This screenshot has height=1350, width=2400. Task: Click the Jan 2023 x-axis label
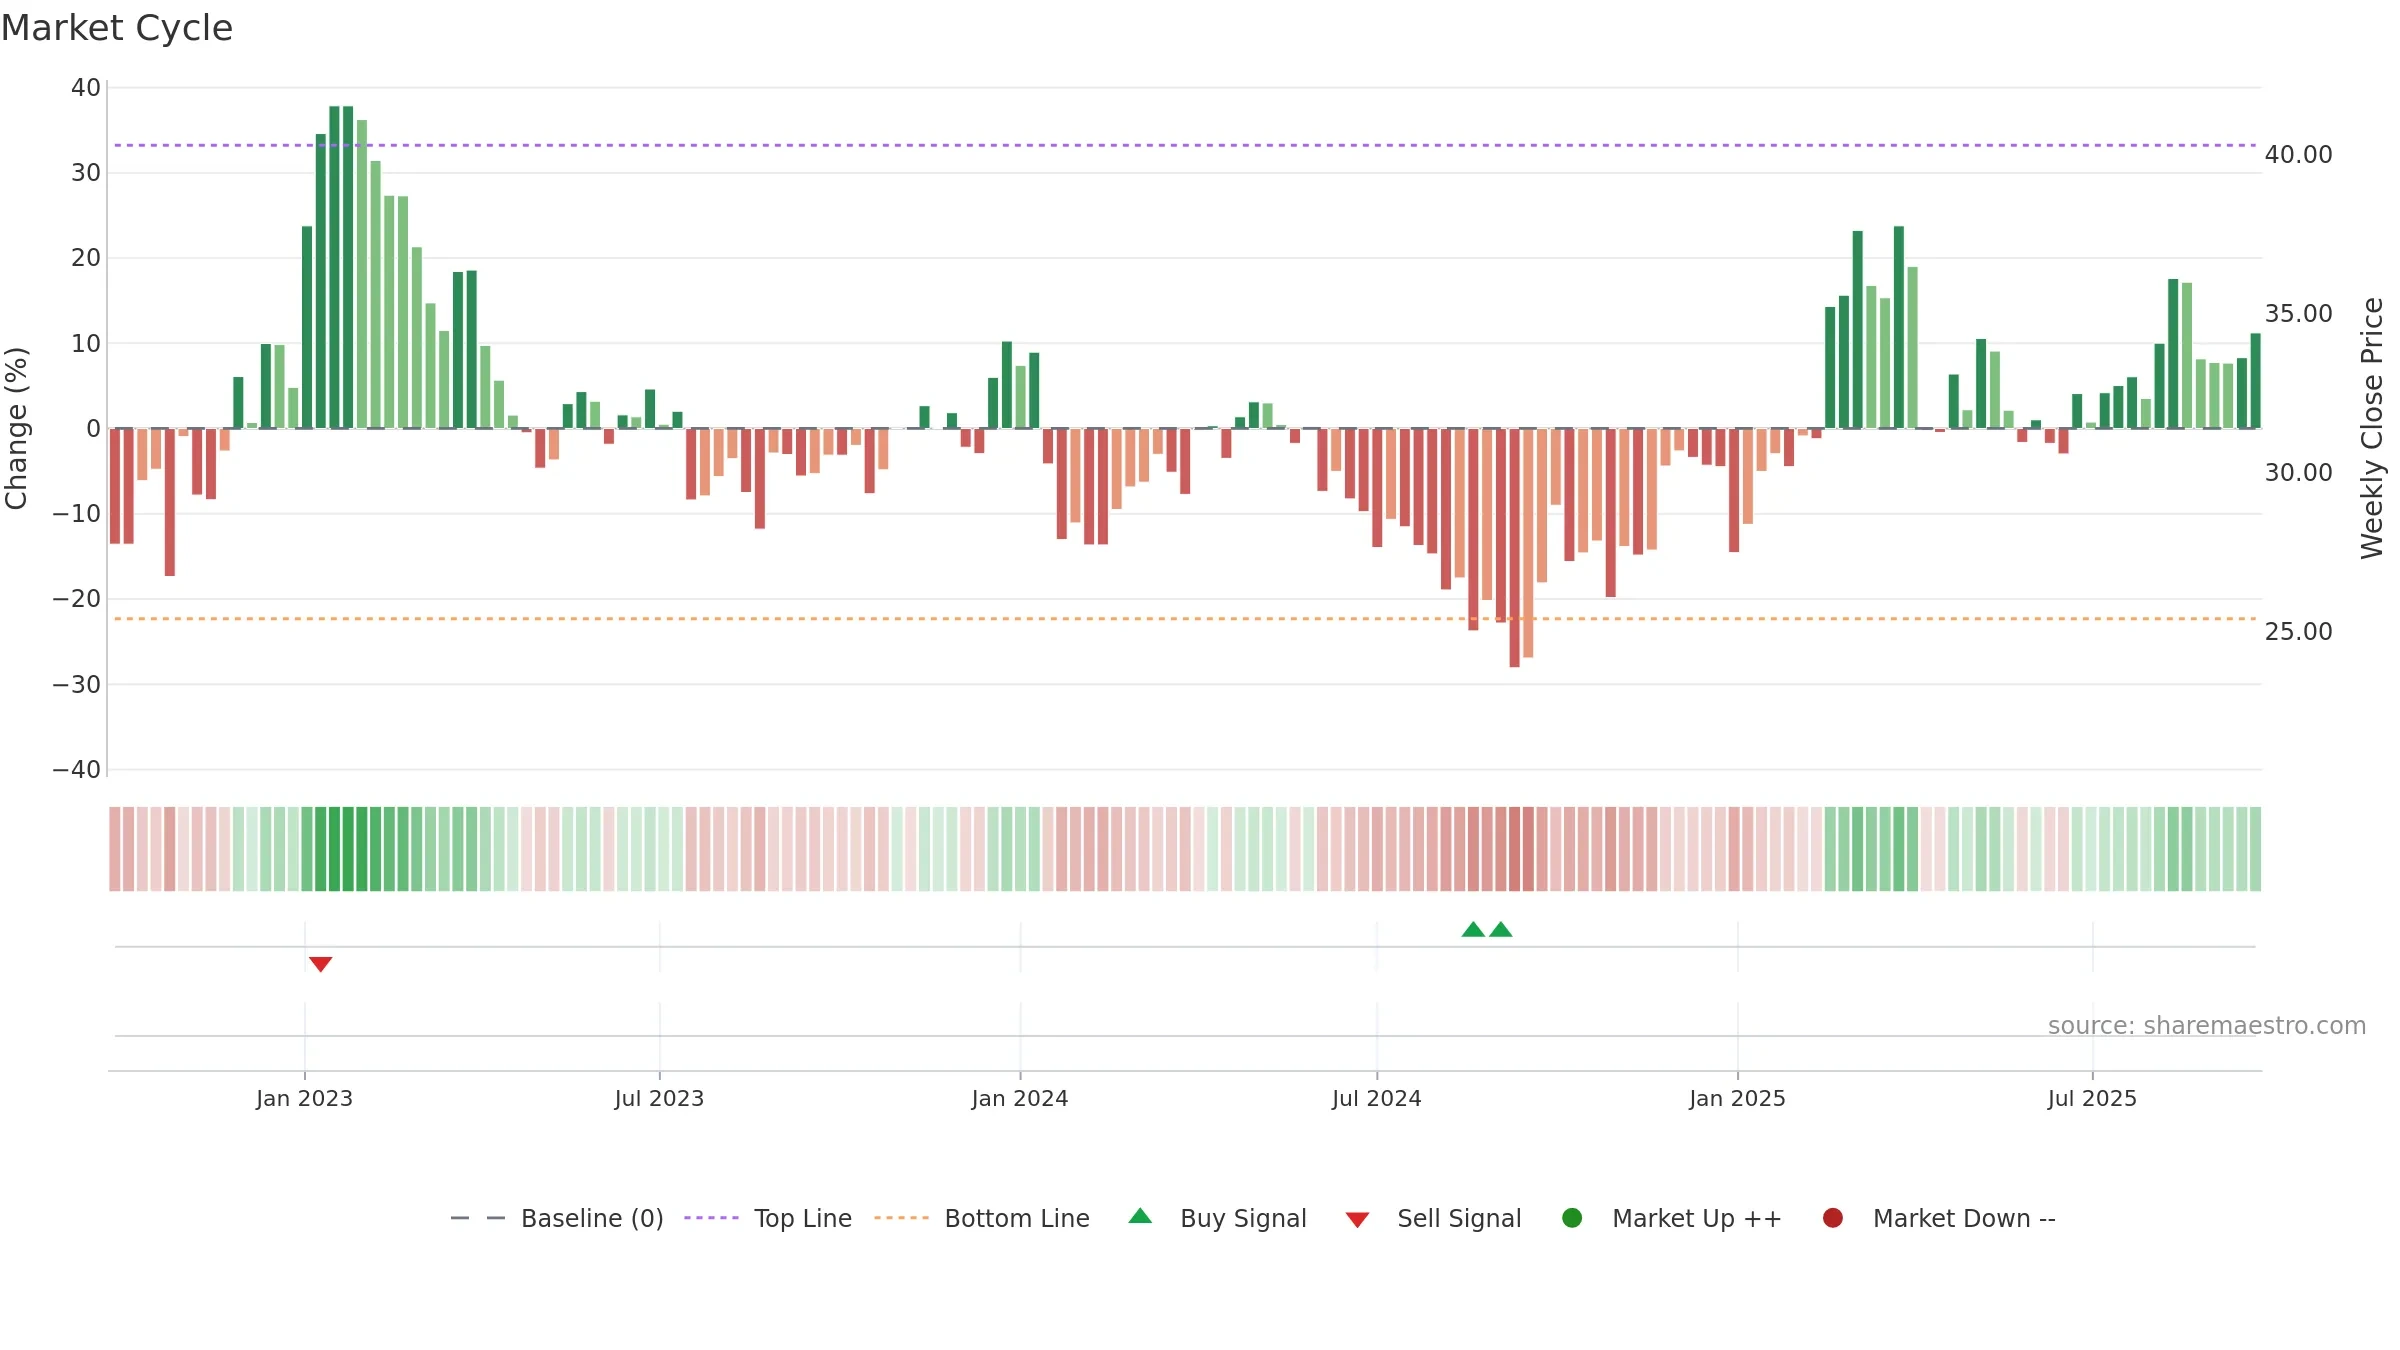point(304,1099)
